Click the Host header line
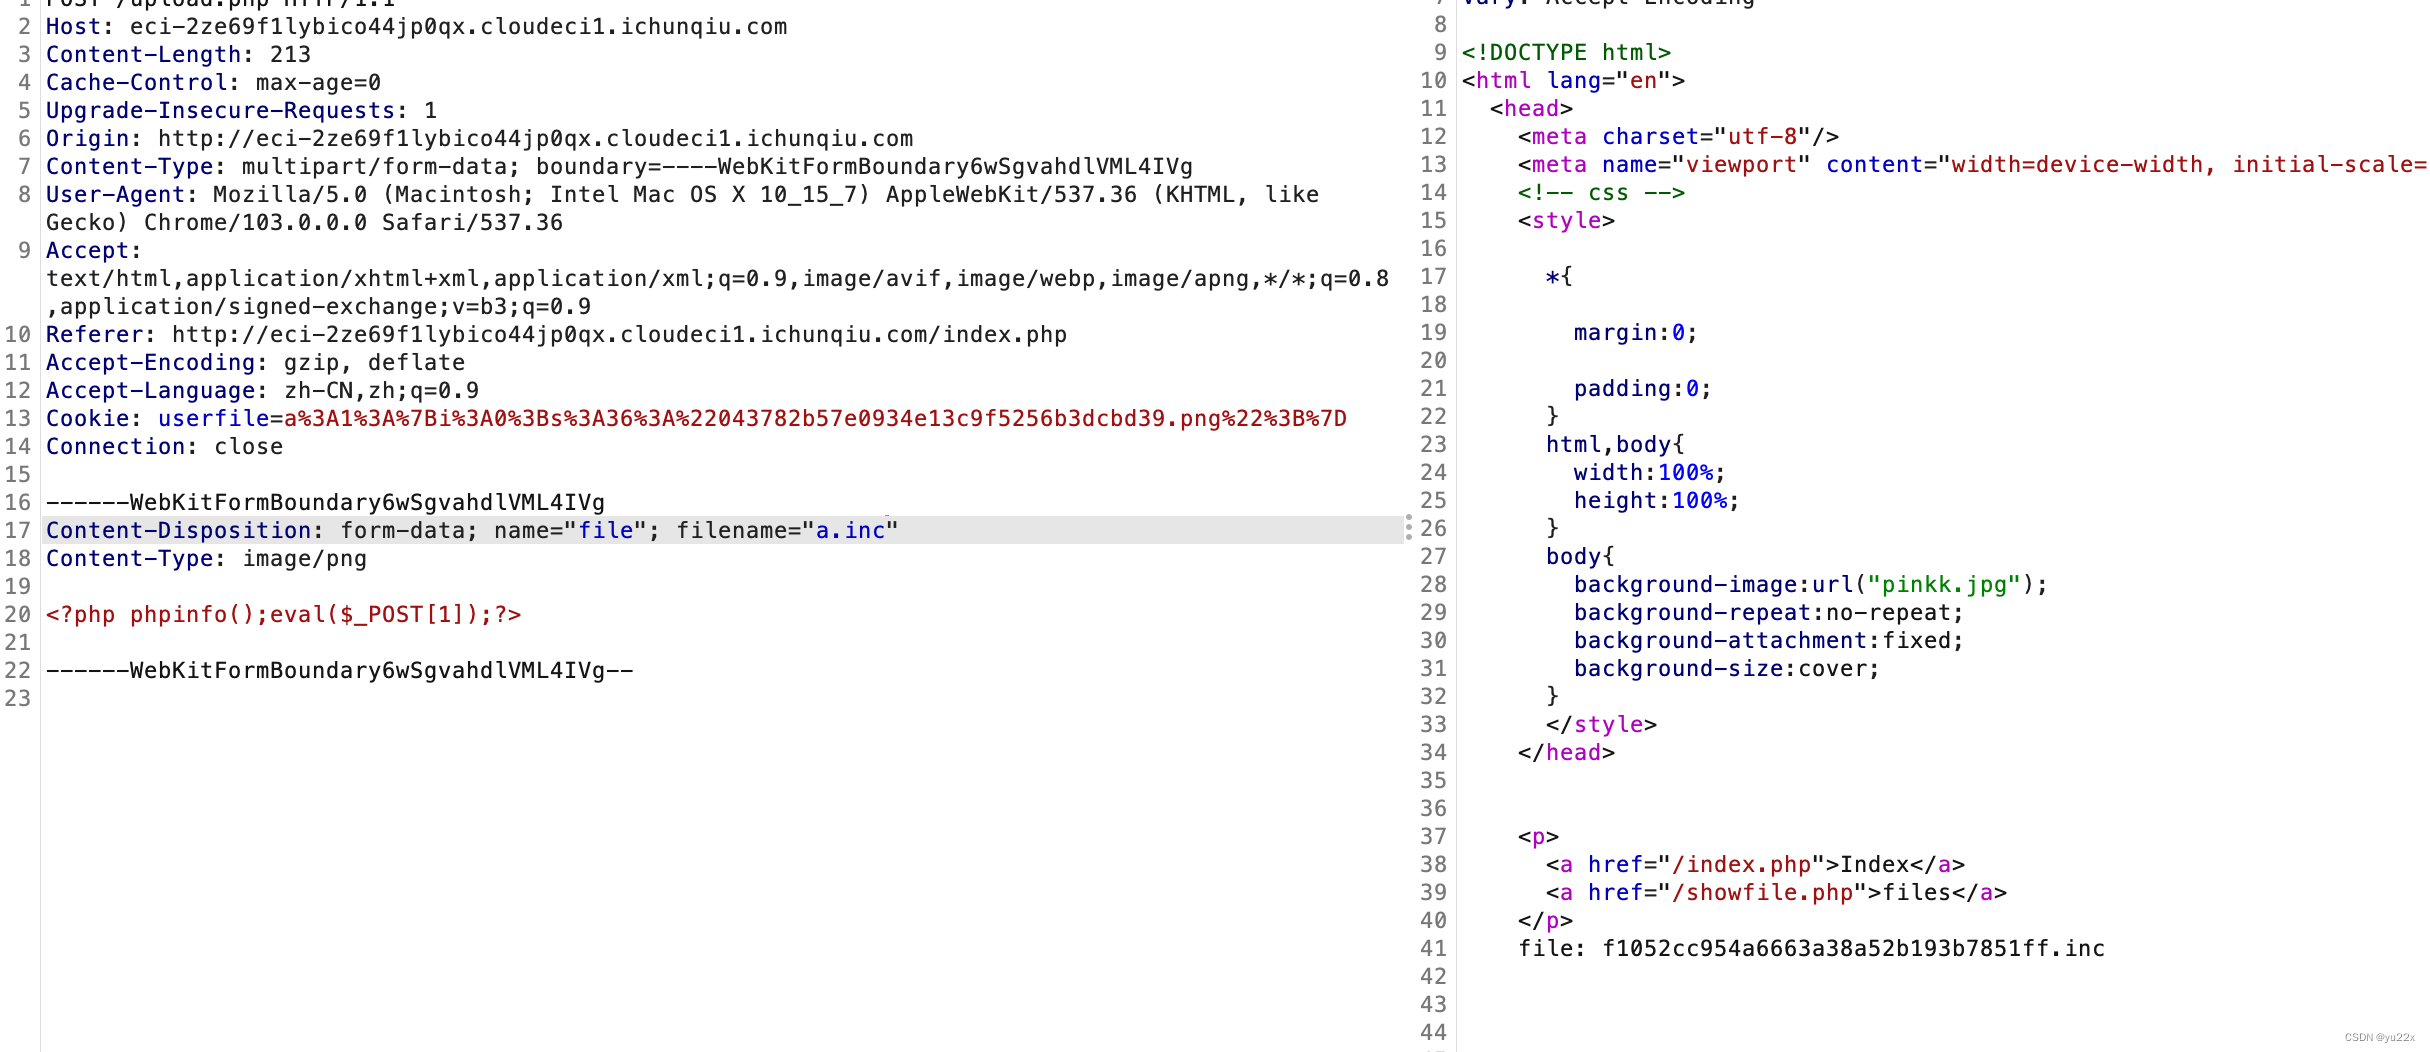This screenshot has height=1052, width=2430. click(x=416, y=27)
